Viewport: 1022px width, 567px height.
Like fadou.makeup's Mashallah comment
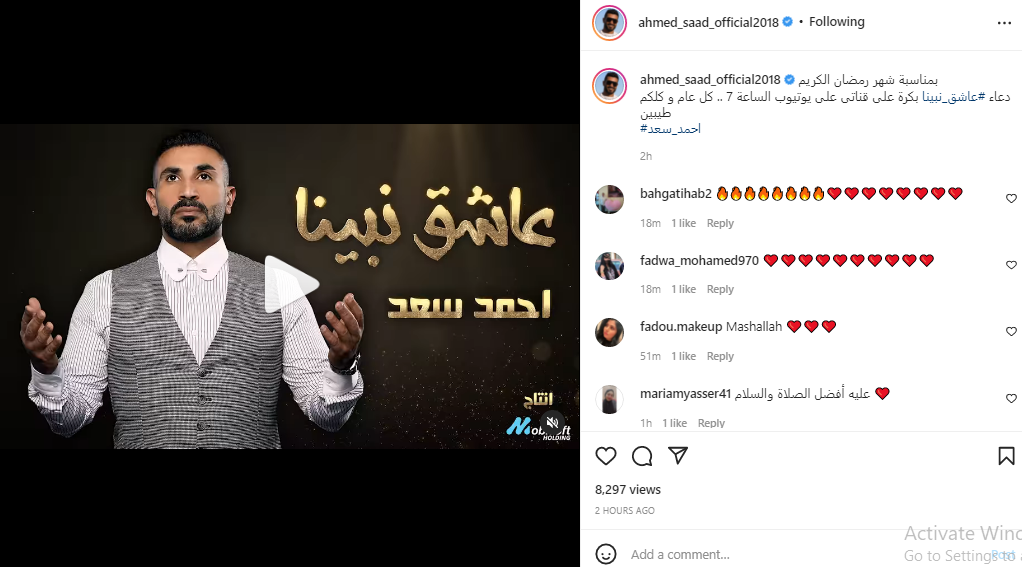point(1011,331)
